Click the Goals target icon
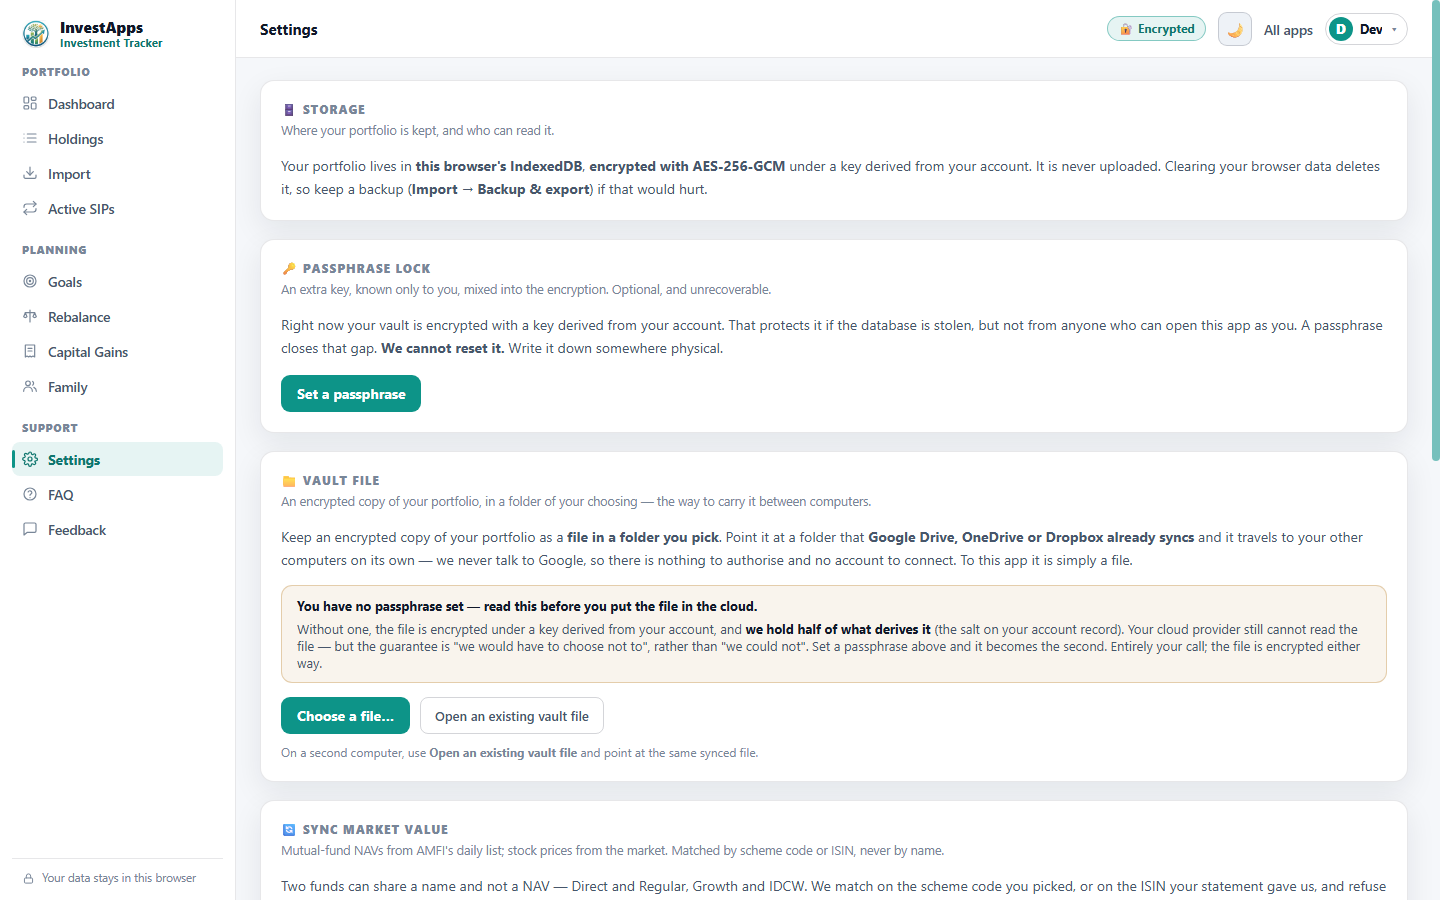This screenshot has width=1440, height=900. pyautogui.click(x=30, y=281)
